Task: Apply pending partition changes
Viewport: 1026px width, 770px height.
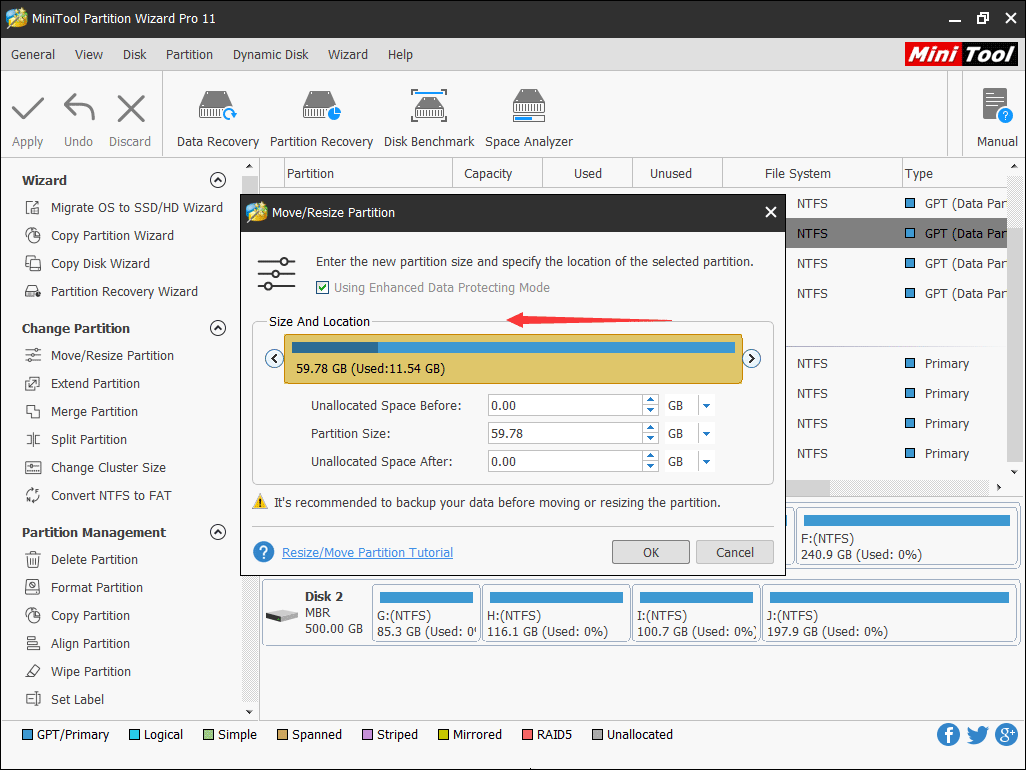Action: tap(27, 114)
